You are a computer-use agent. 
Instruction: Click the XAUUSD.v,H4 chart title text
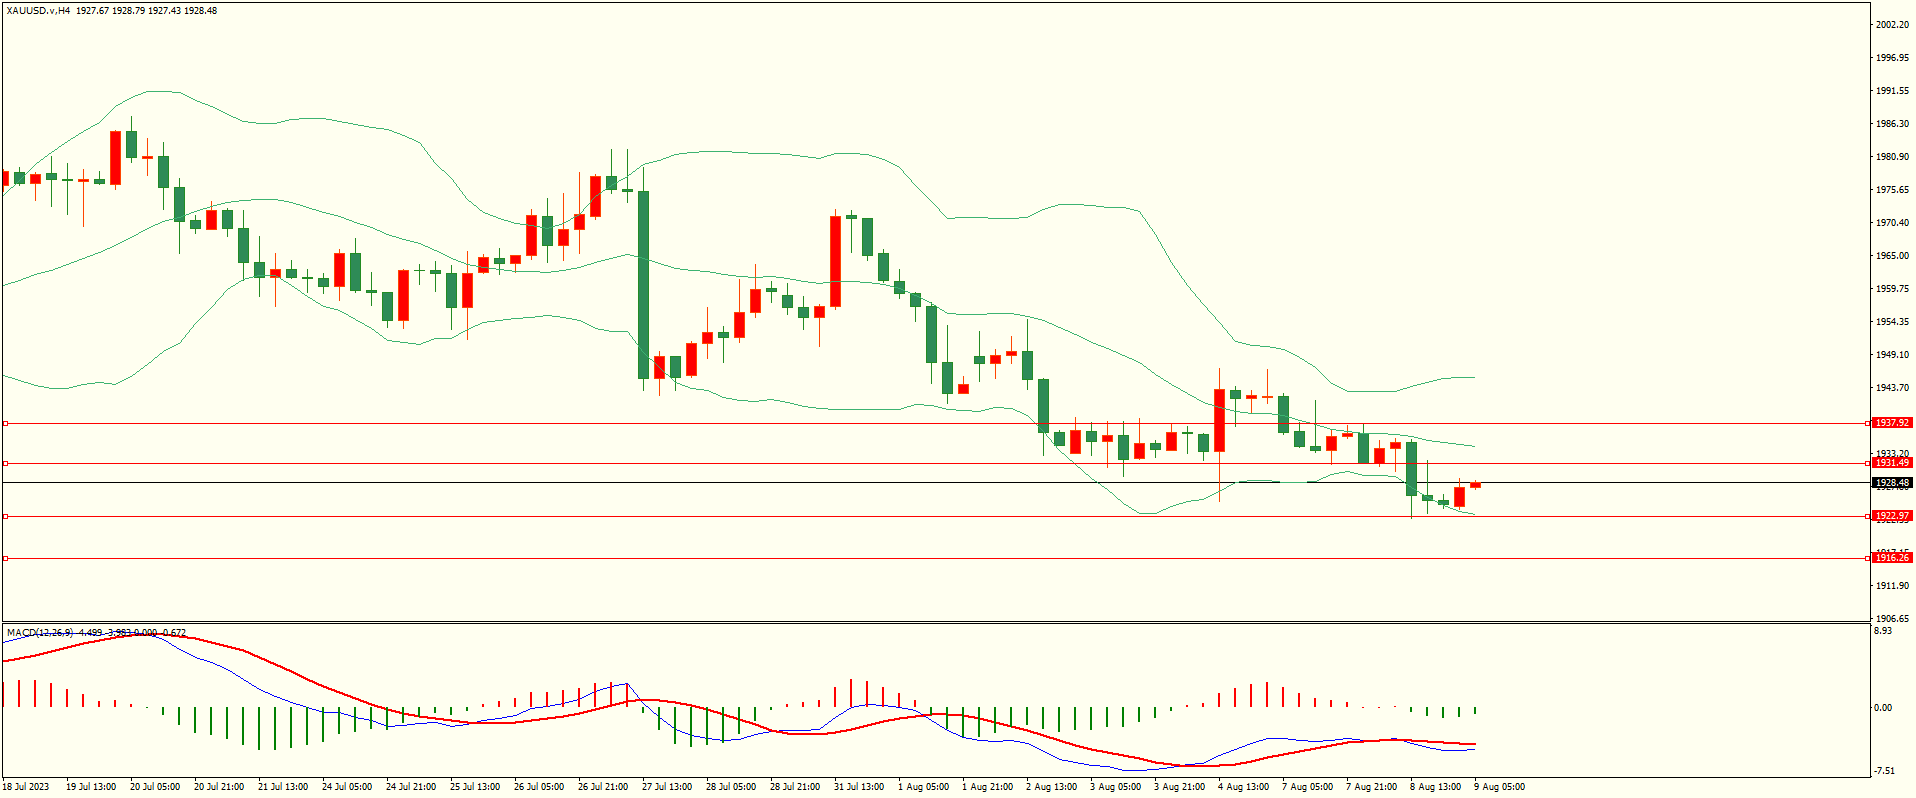pyautogui.click(x=38, y=11)
